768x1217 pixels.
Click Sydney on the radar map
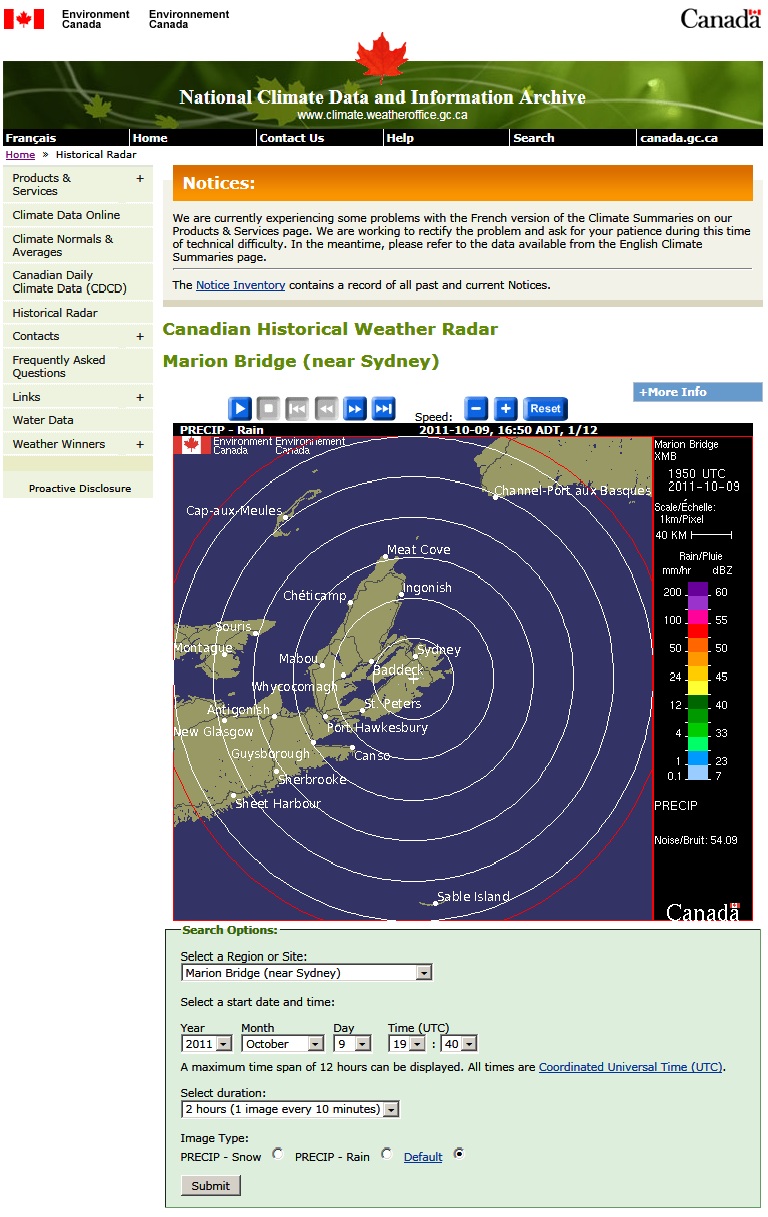tap(438, 650)
